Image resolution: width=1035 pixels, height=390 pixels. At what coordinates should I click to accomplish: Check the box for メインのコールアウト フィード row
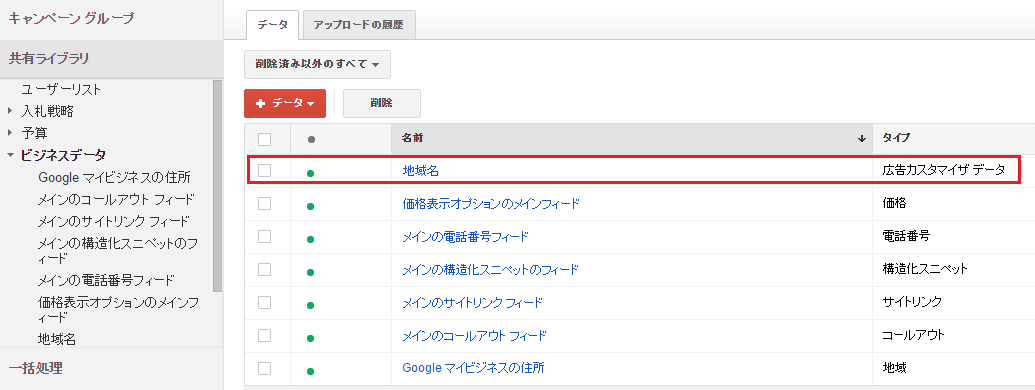265,335
